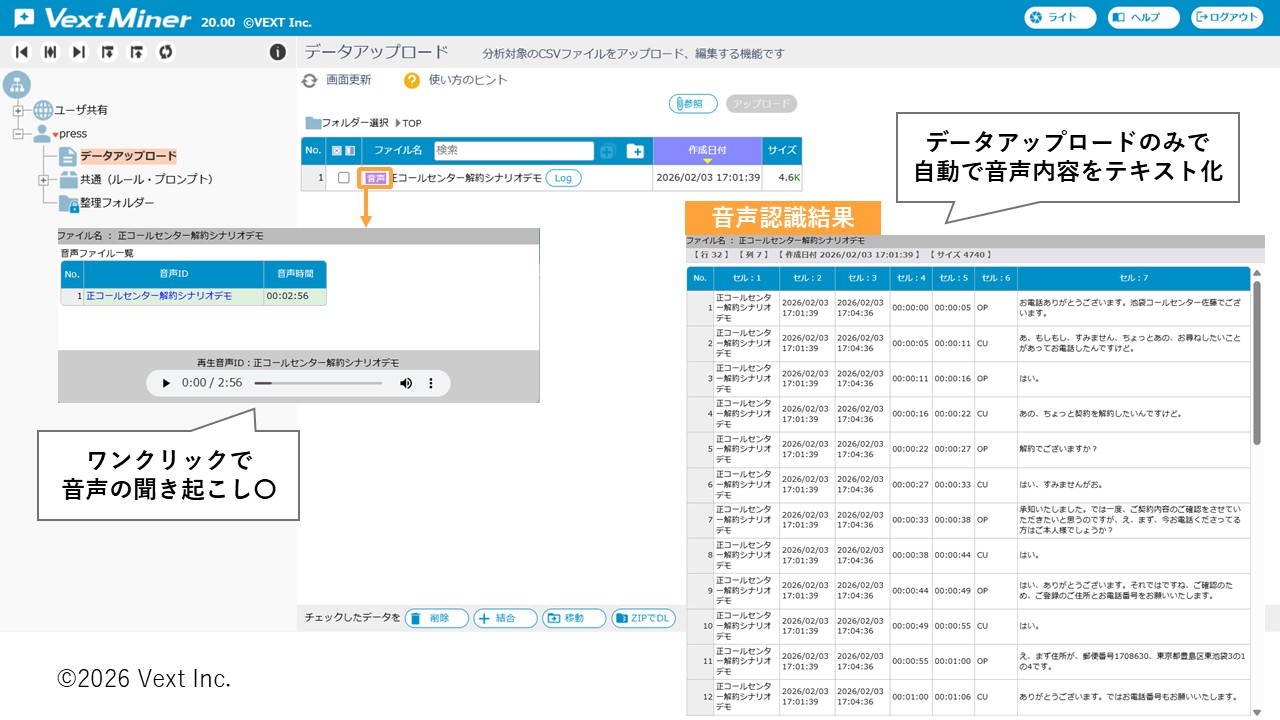Open the 整理フォルダー tree item
The height and width of the screenshot is (720, 1280).
click(x=117, y=203)
